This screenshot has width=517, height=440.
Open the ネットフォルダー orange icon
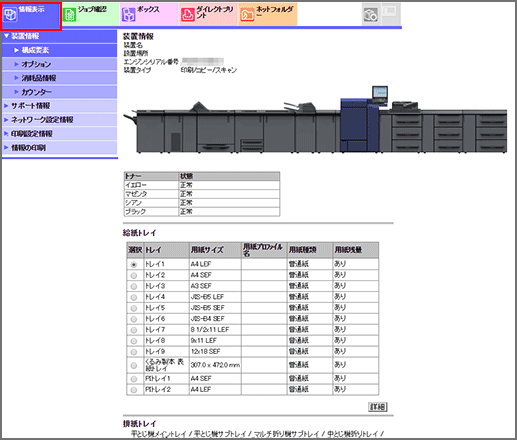(x=247, y=15)
